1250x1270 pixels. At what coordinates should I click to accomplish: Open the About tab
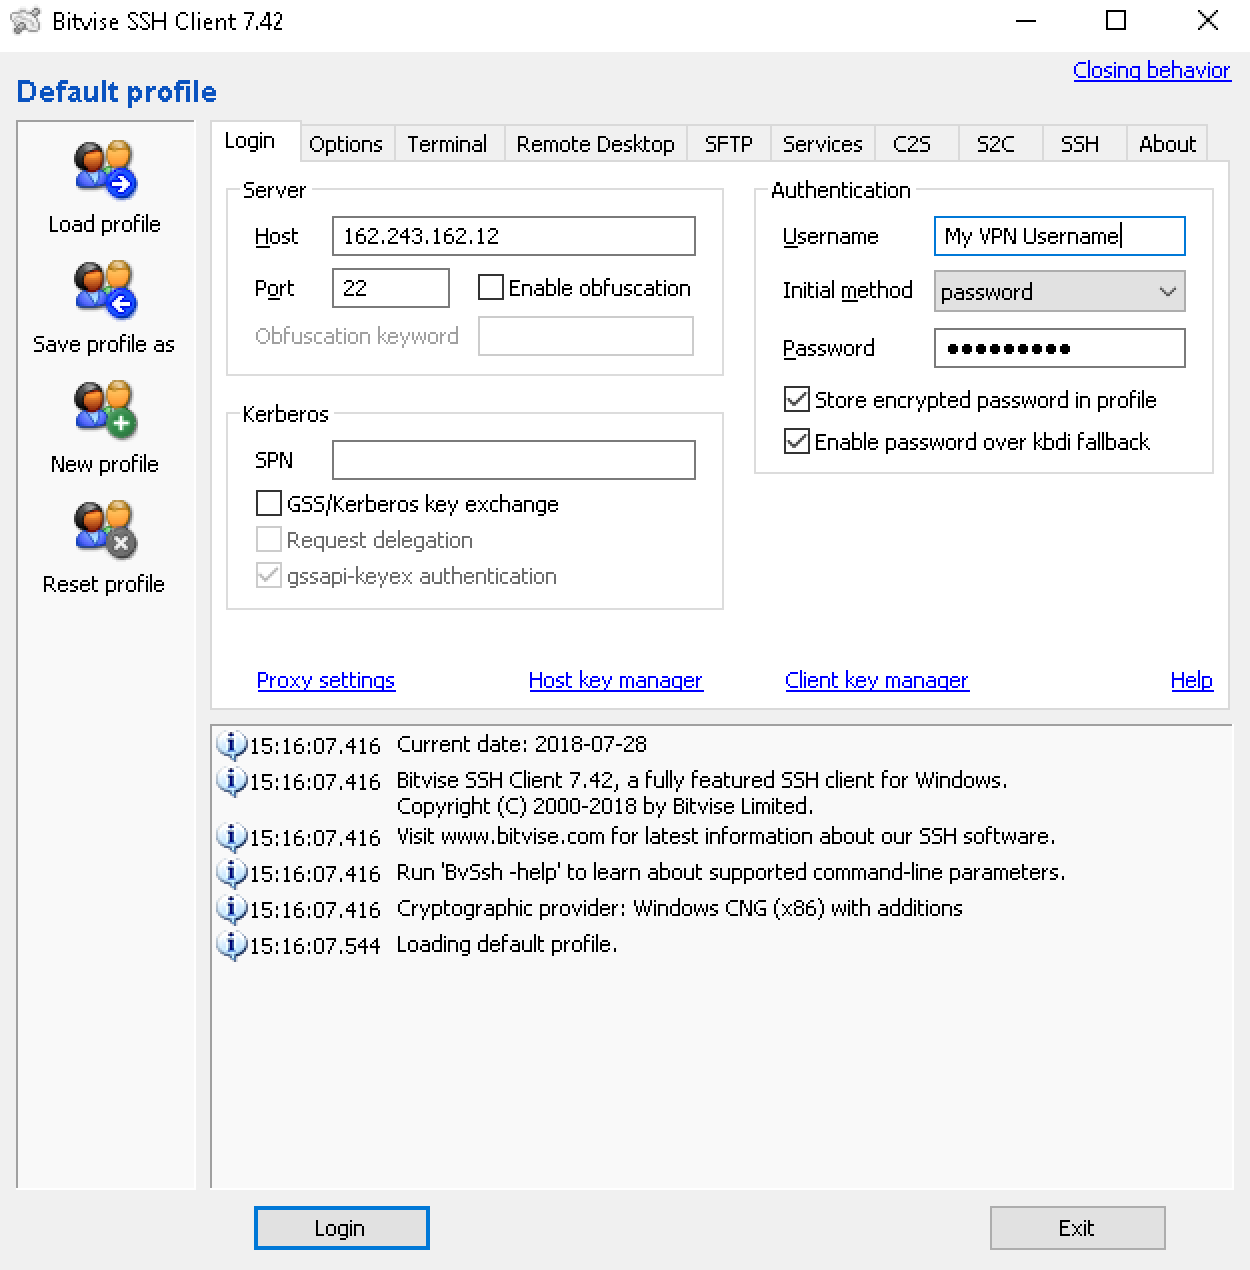(1167, 144)
